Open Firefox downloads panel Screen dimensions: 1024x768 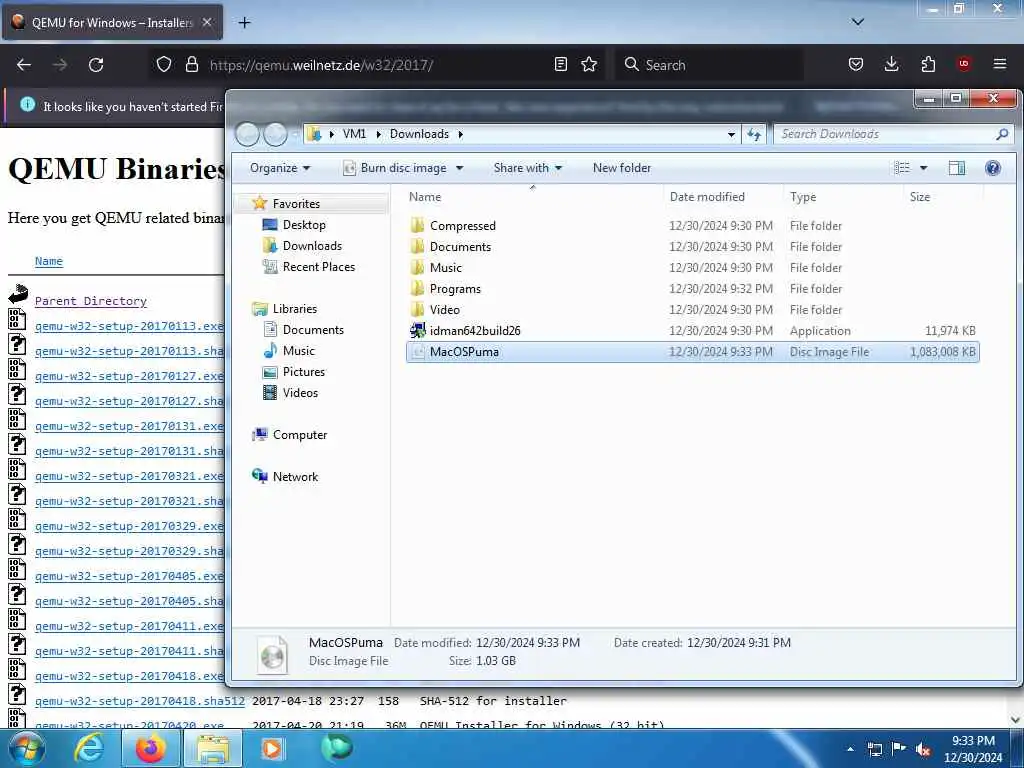(891, 64)
